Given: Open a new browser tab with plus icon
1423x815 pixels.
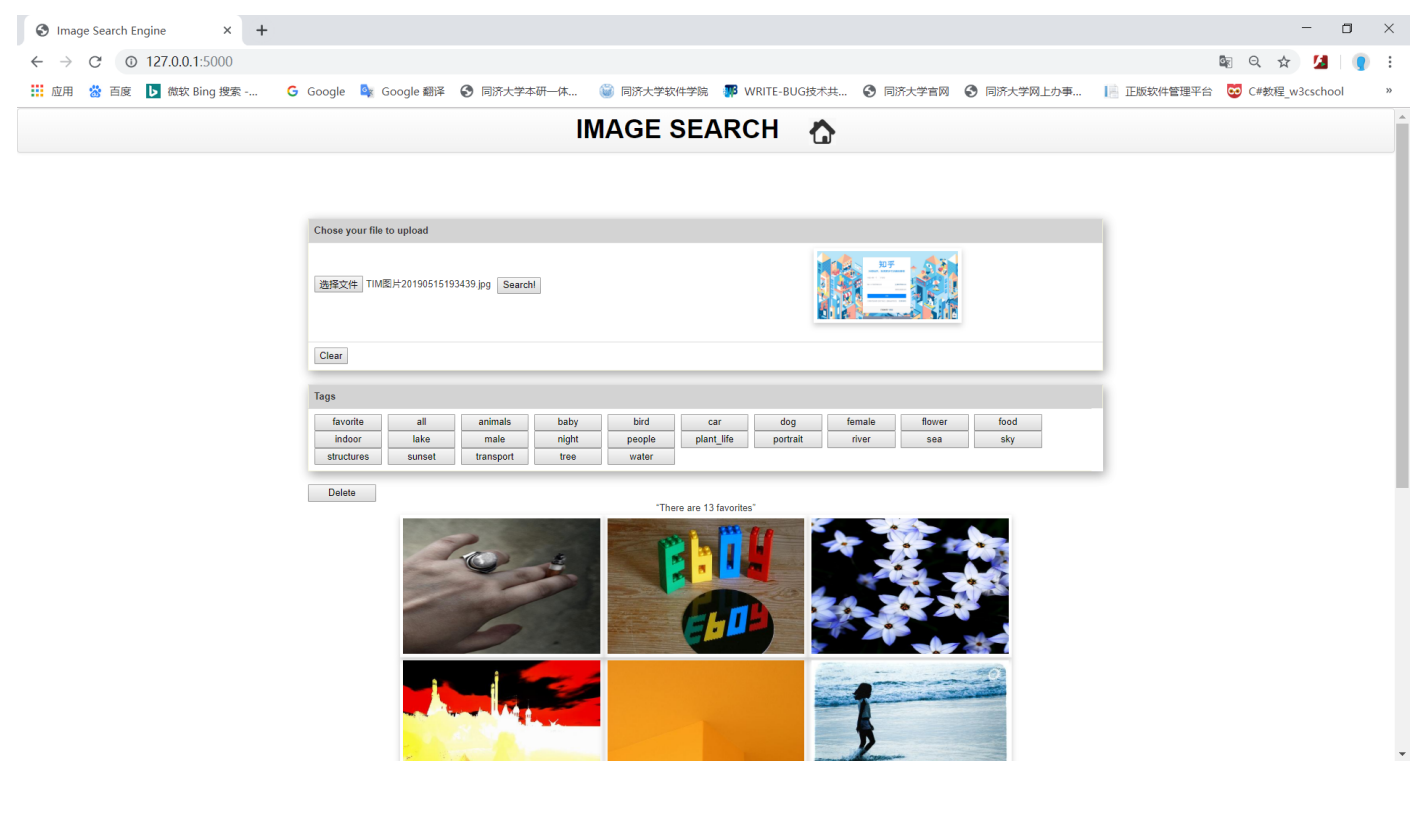Looking at the screenshot, I should 262,30.
